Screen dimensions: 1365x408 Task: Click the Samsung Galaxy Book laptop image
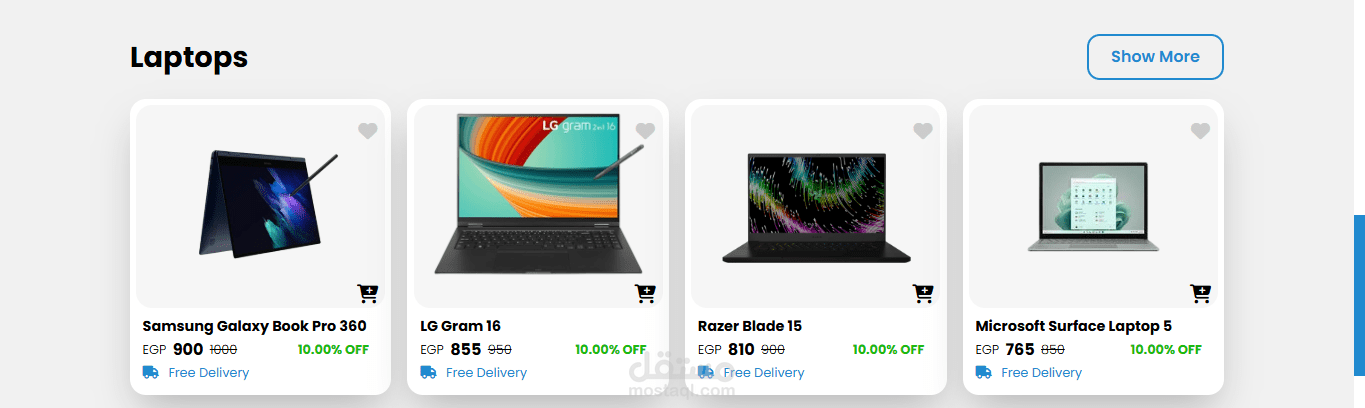tap(264, 201)
